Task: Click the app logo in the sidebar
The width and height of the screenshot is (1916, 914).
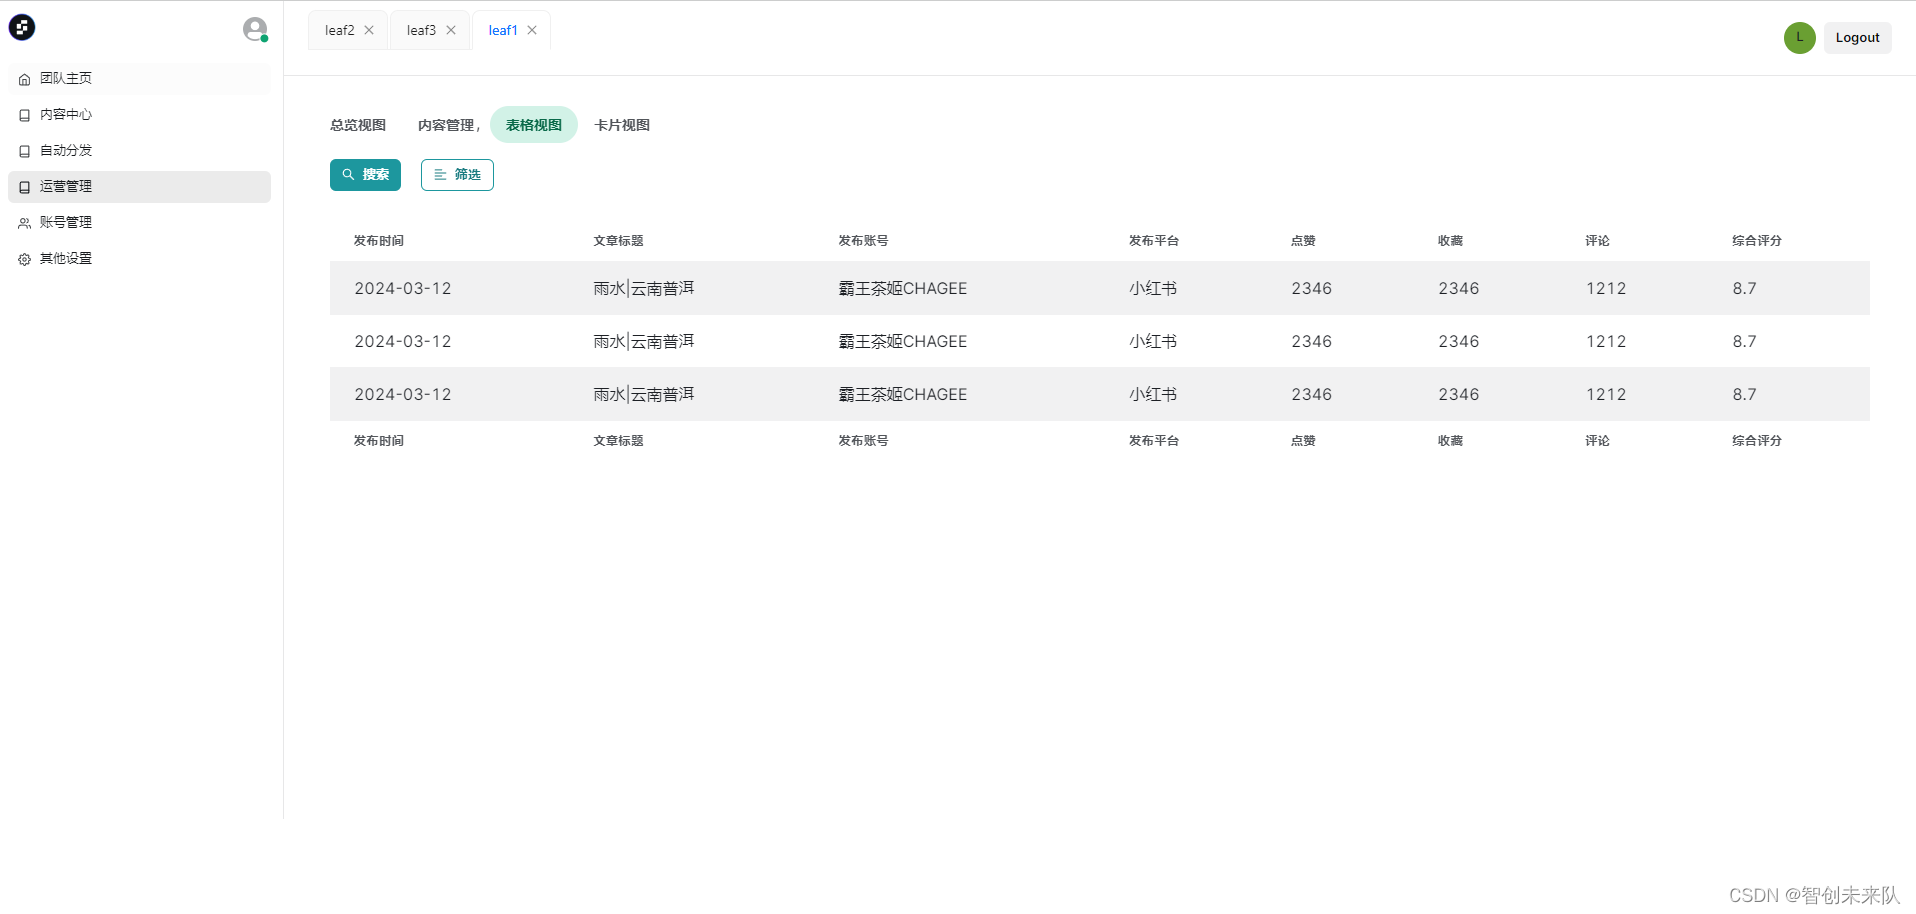Action: coord(22,28)
